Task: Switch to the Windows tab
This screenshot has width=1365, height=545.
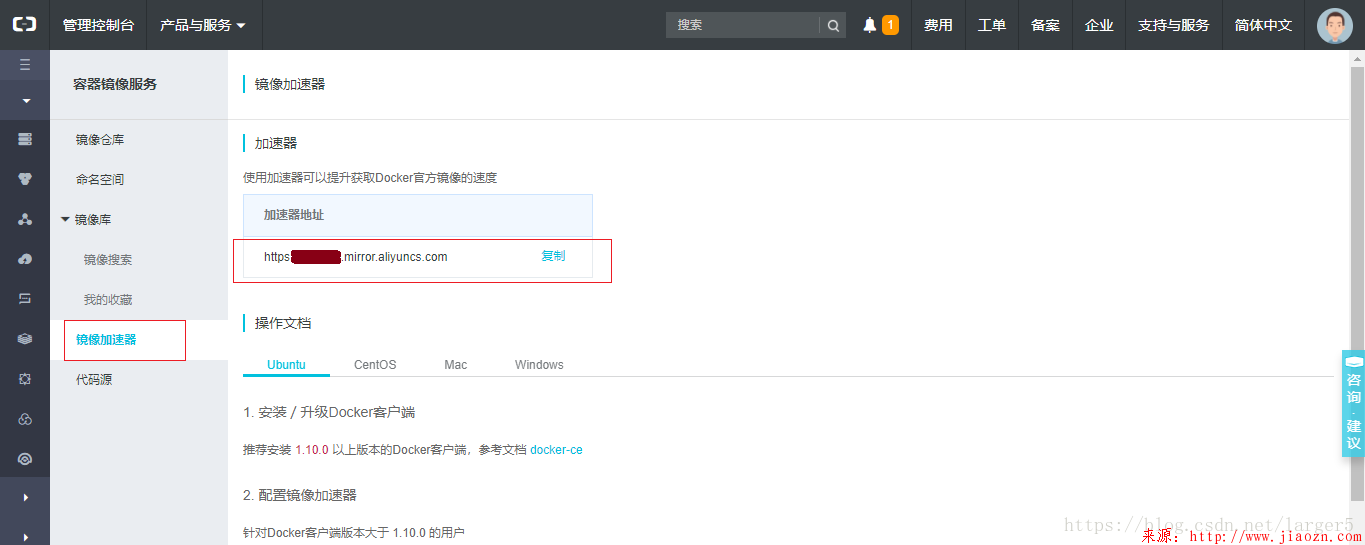Action: [x=539, y=365]
